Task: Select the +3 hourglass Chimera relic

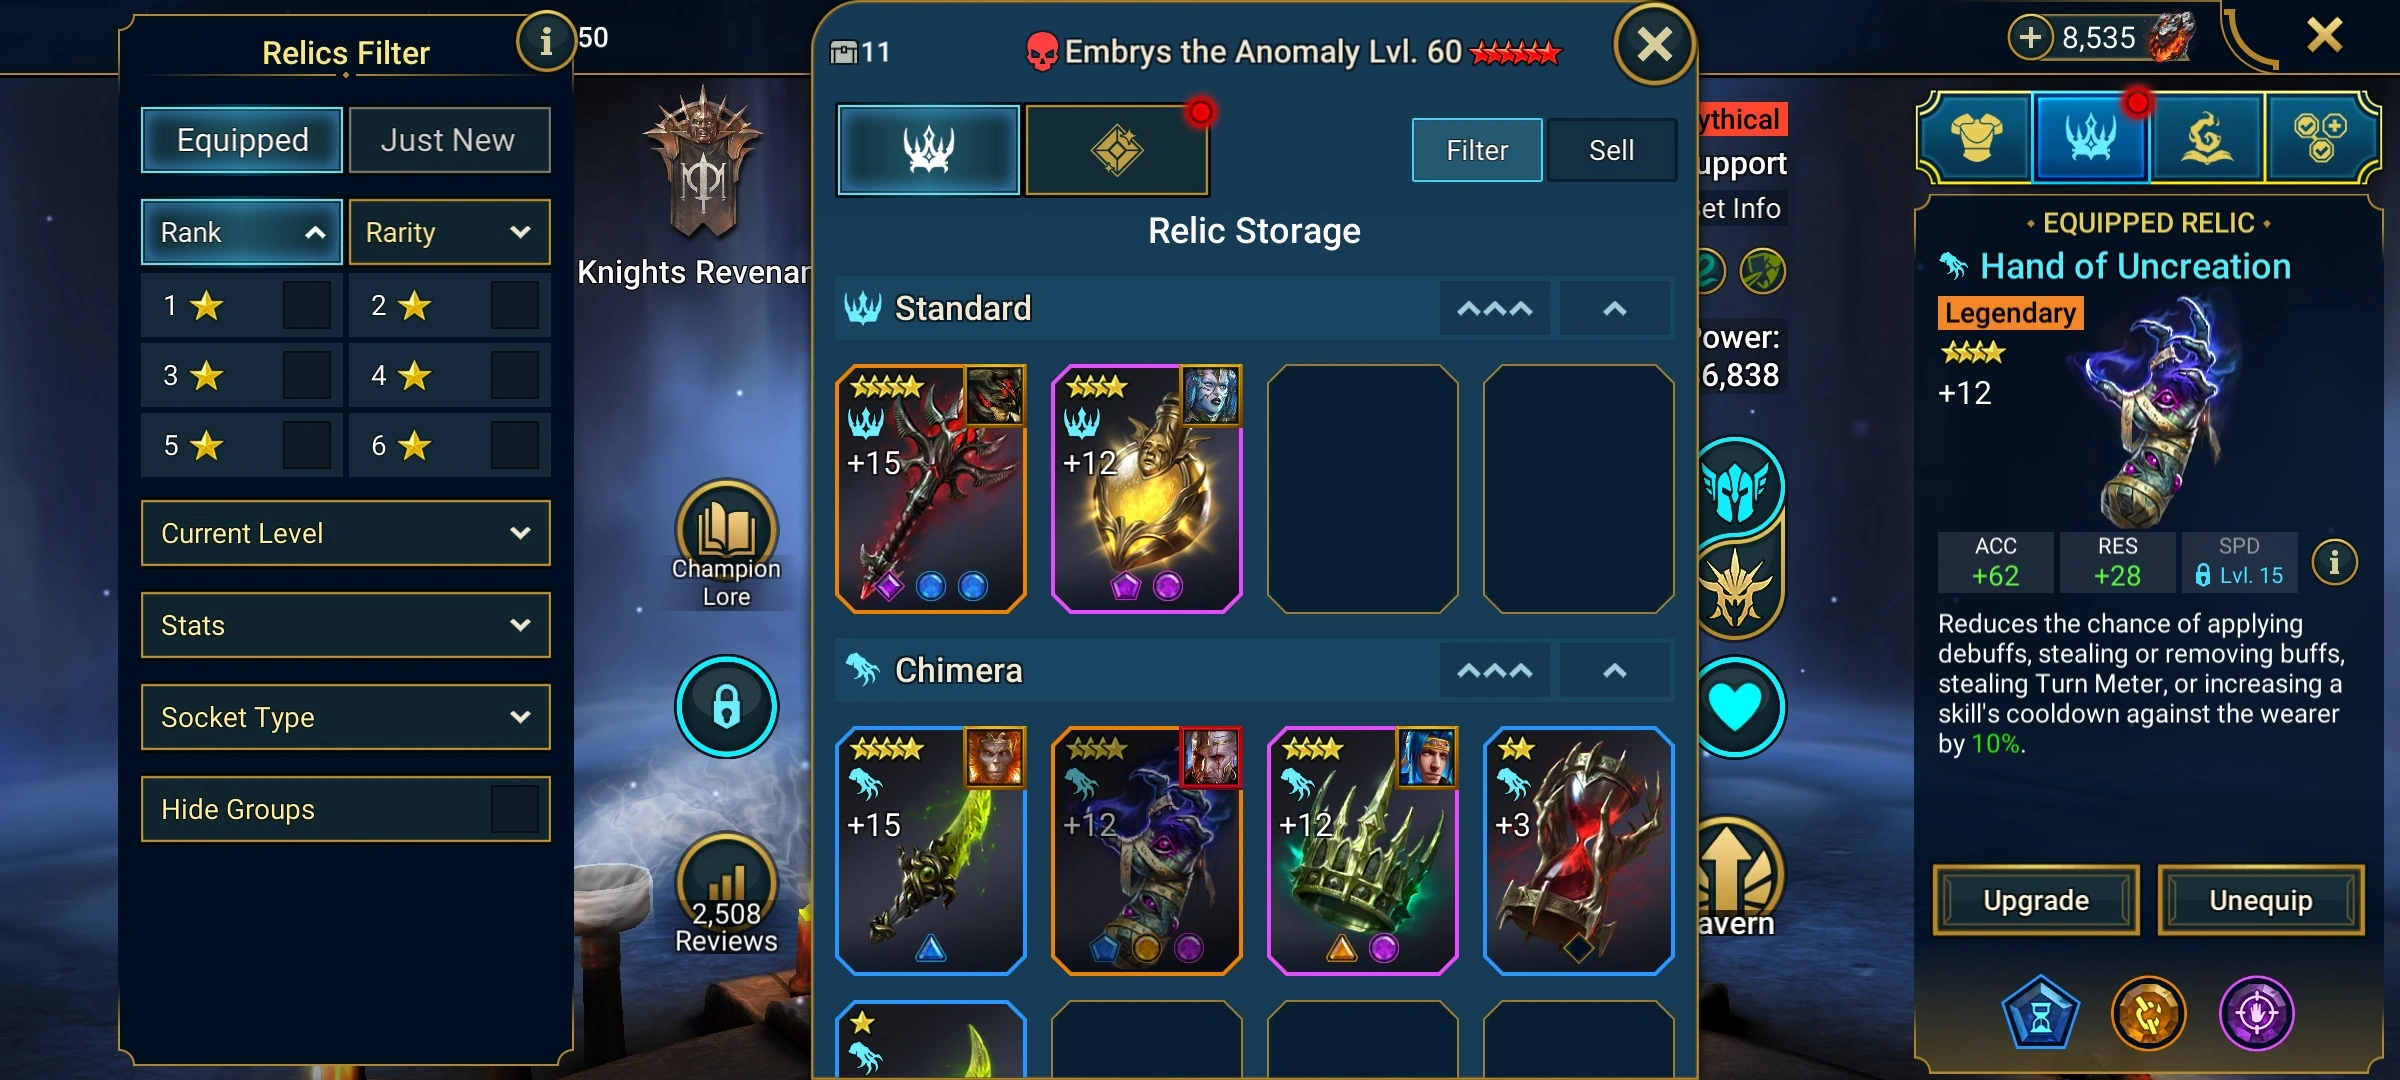Action: point(1578,850)
